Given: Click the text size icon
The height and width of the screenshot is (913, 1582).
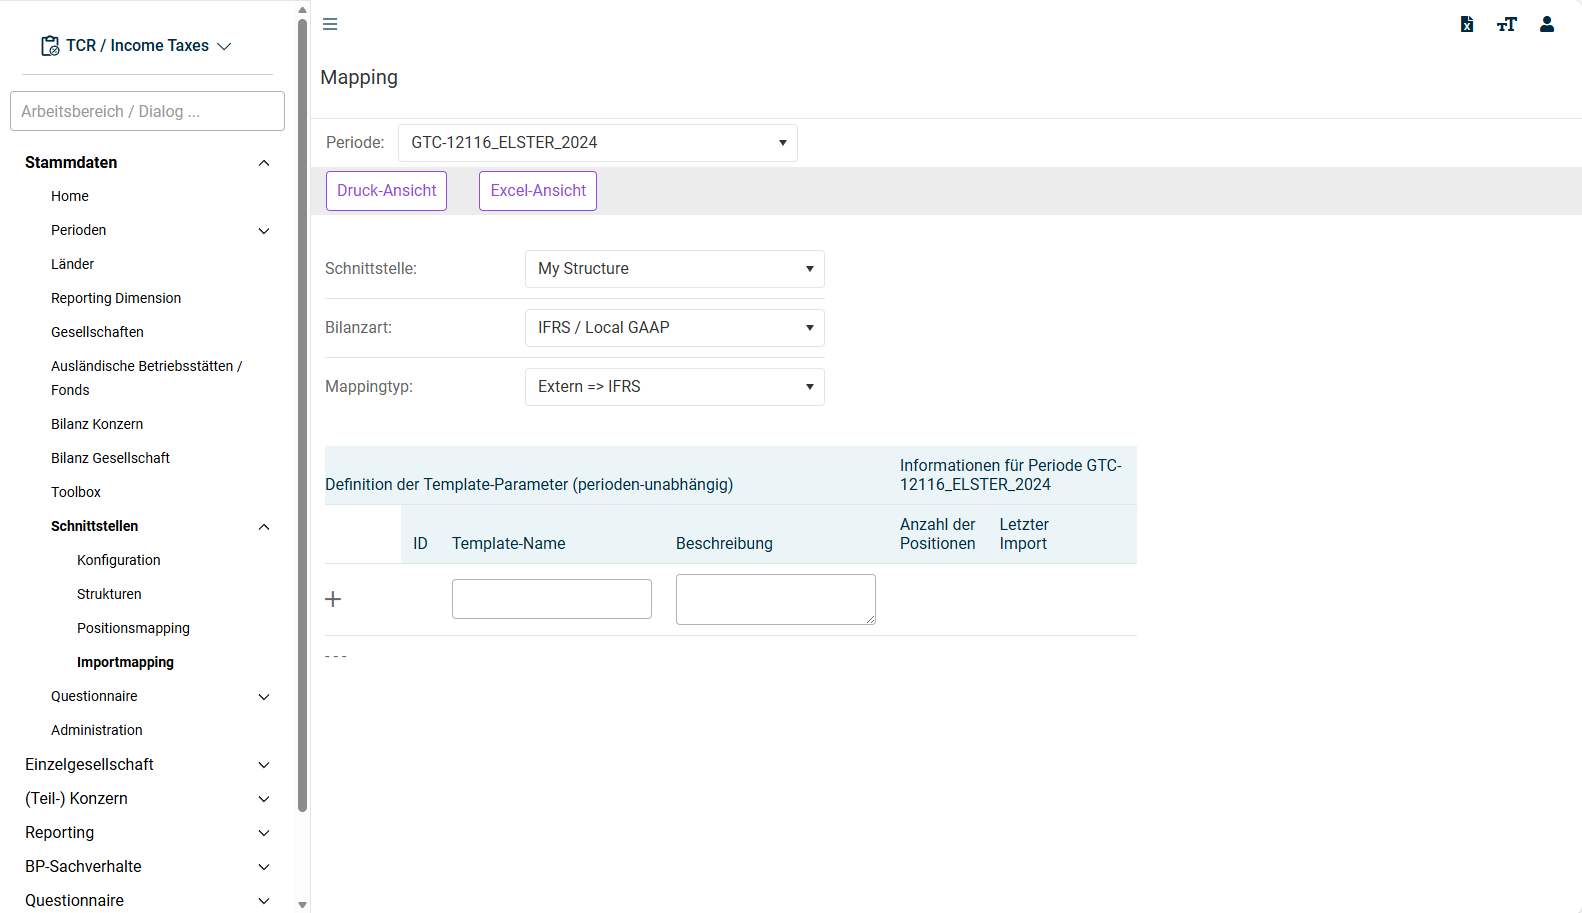Looking at the screenshot, I should [x=1506, y=24].
